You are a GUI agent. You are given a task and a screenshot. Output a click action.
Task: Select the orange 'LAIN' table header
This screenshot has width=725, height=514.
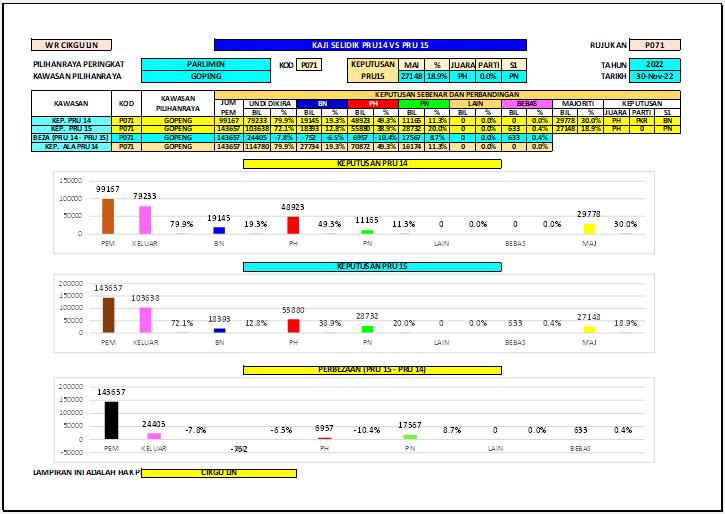475,104
